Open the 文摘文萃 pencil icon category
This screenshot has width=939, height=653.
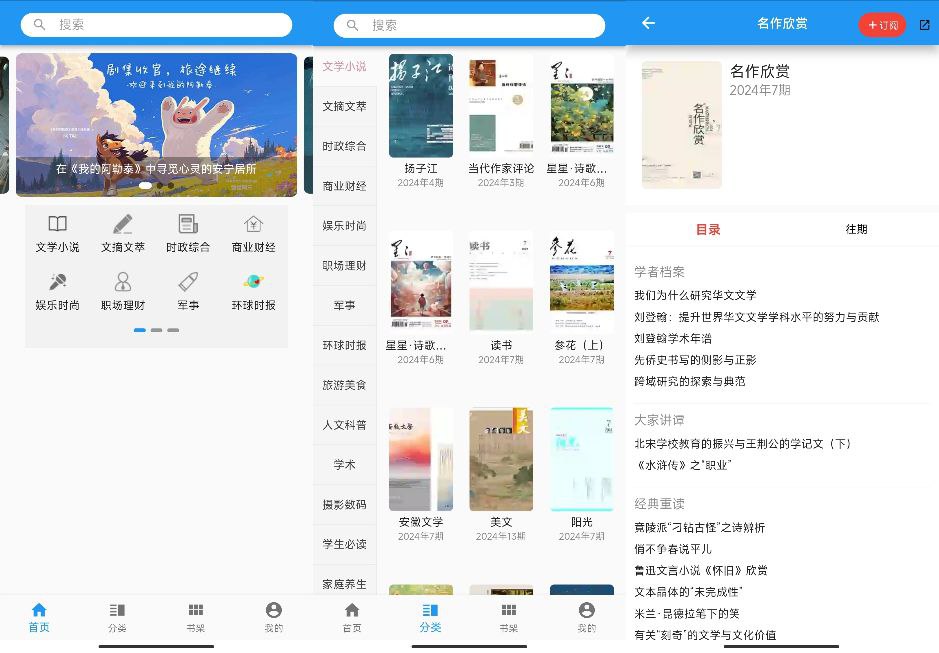click(x=123, y=224)
